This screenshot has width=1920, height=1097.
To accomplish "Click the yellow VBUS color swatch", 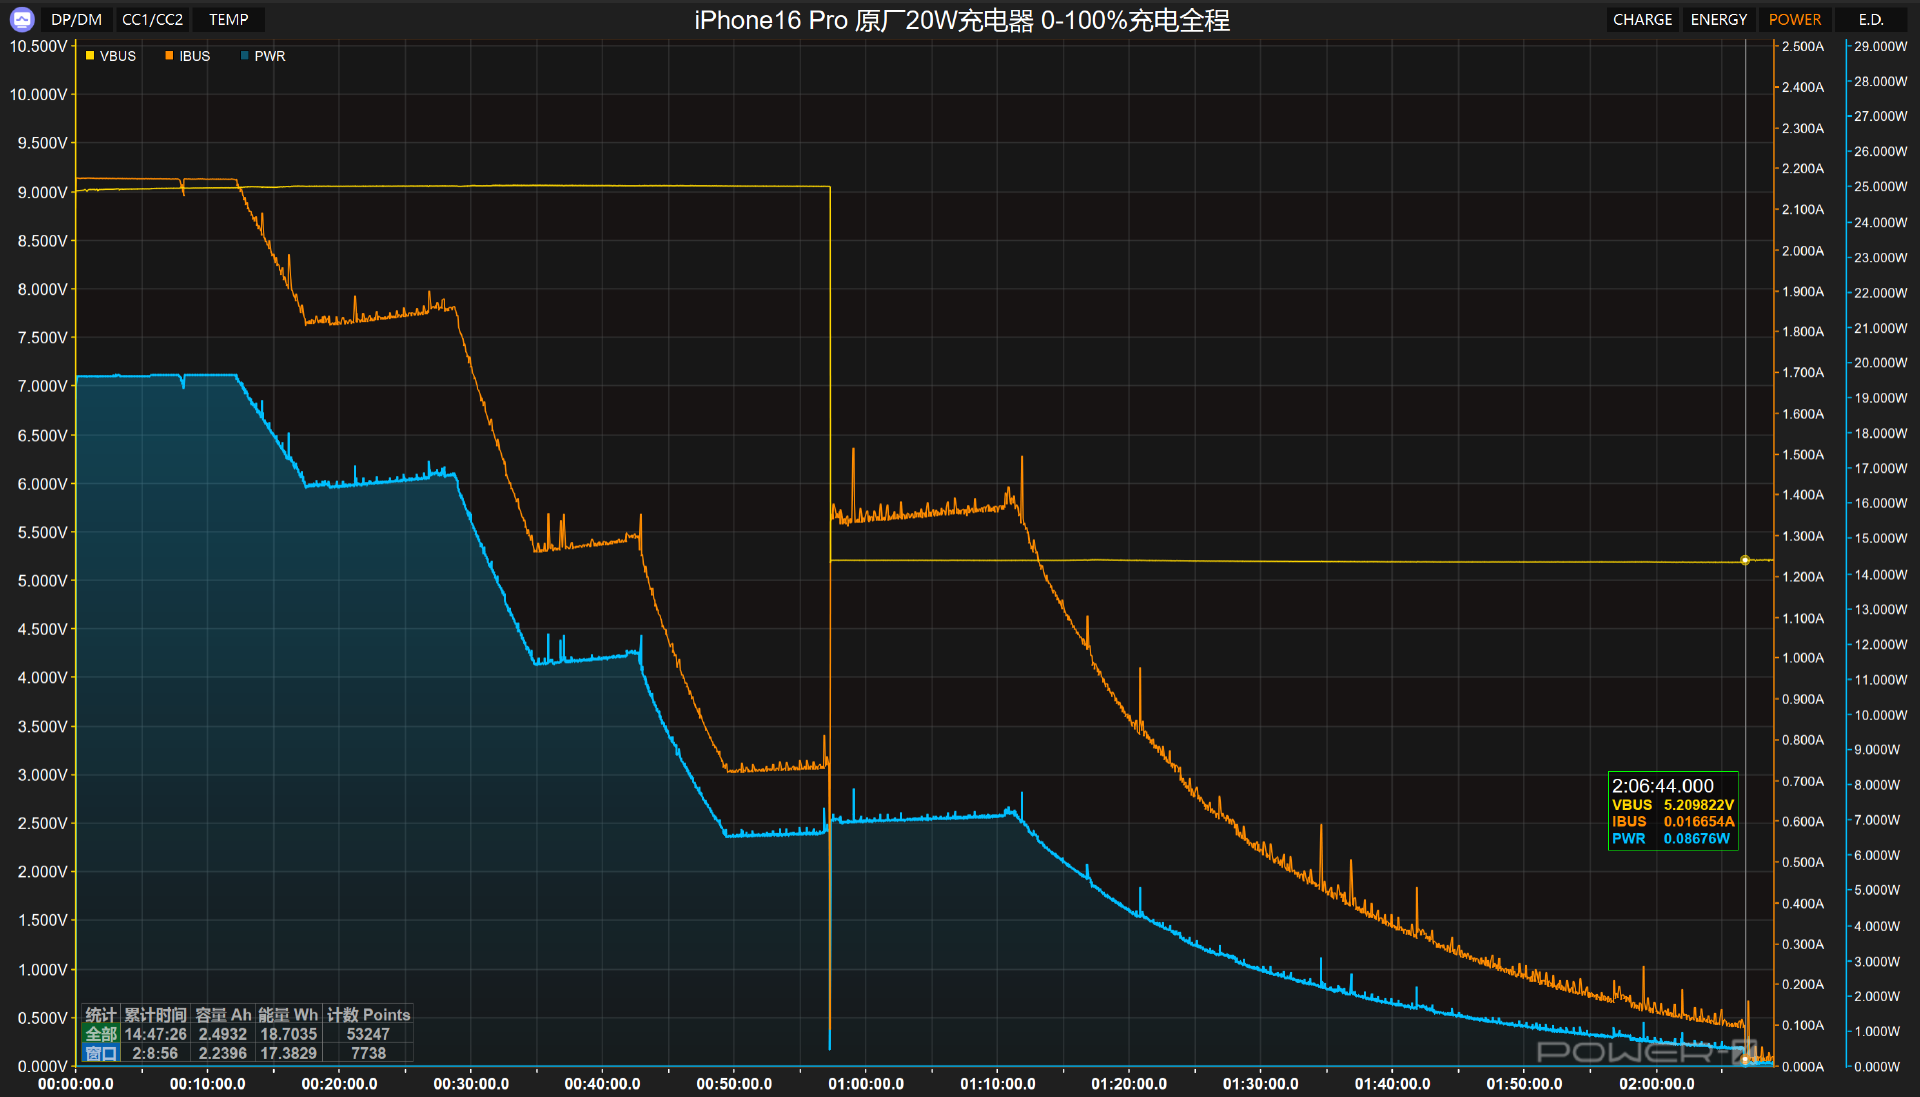I will (x=90, y=56).
